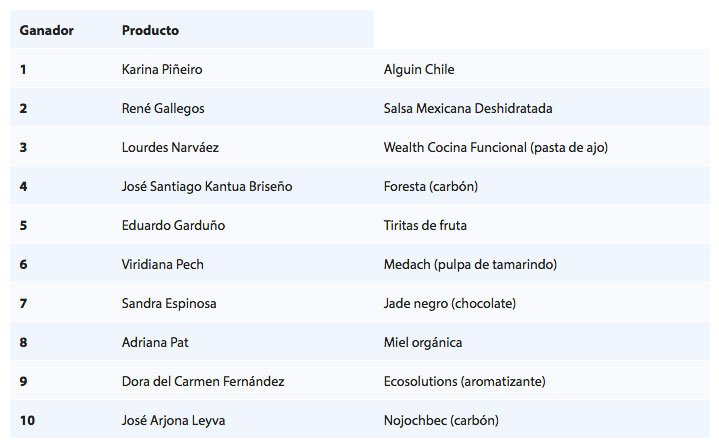Click Salsa Mexicana Deshidratada text
The image size is (719, 448).
click(467, 108)
